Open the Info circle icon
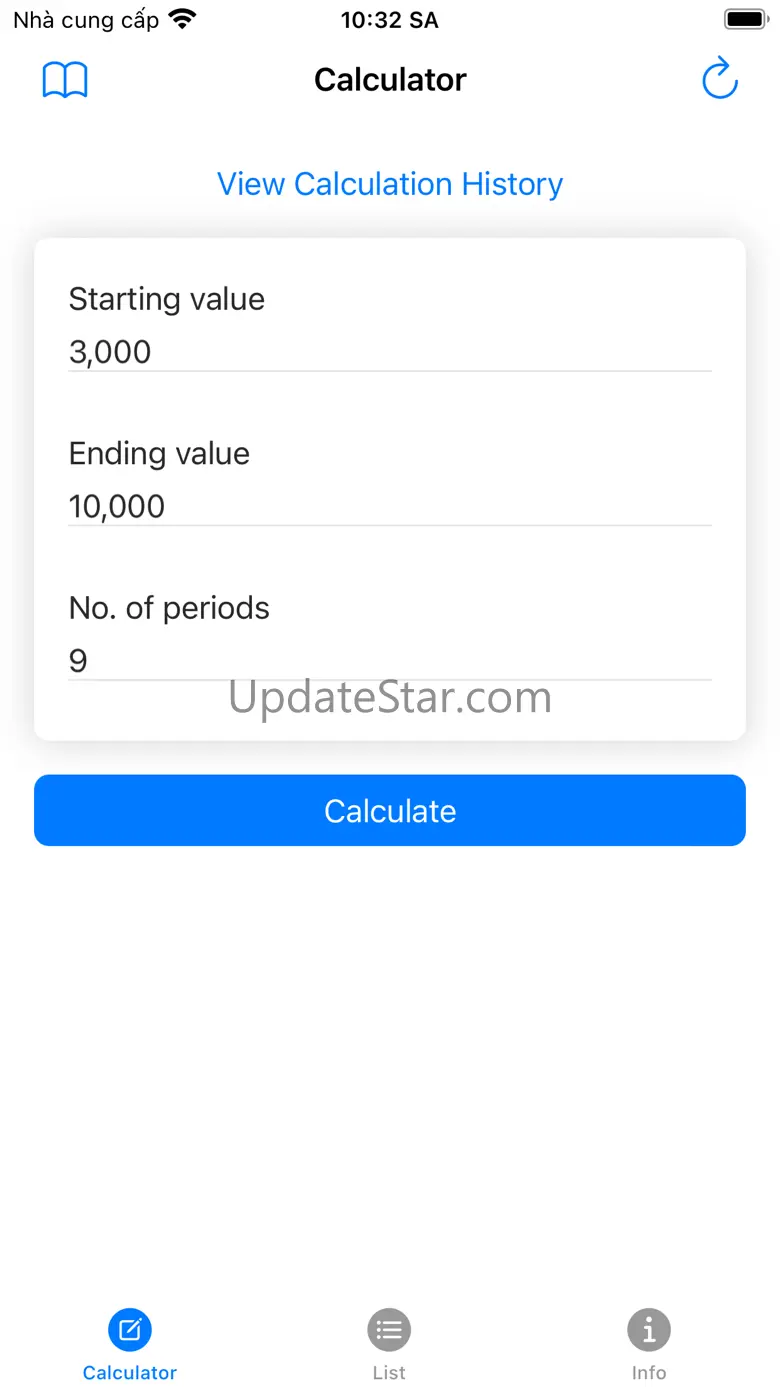Image resolution: width=780 pixels, height=1387 pixels. (x=649, y=1330)
